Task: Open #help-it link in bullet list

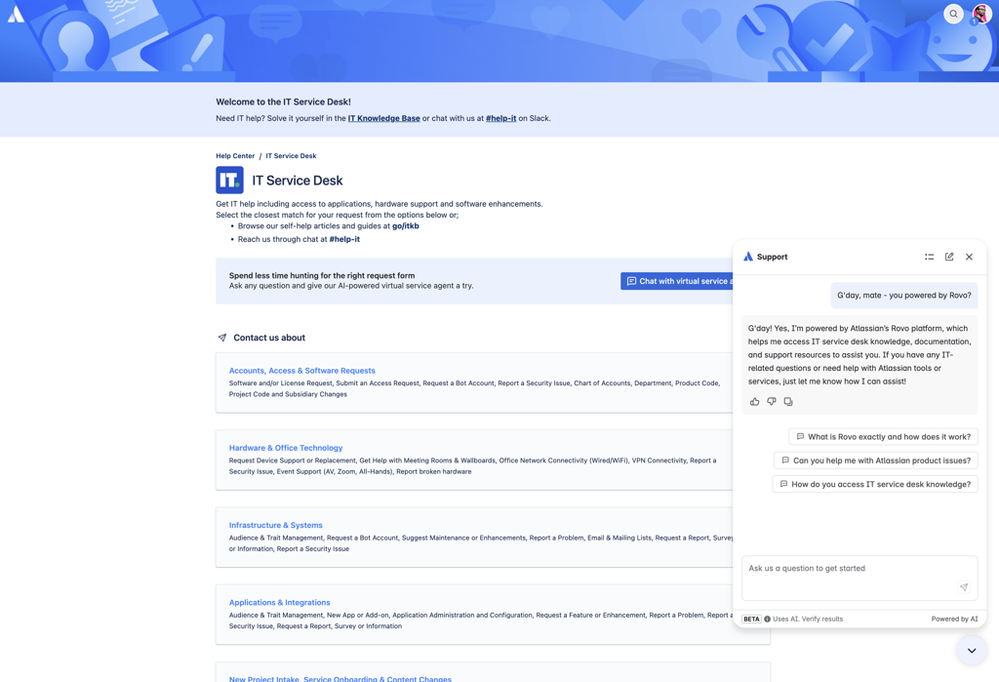Action: click(x=344, y=240)
